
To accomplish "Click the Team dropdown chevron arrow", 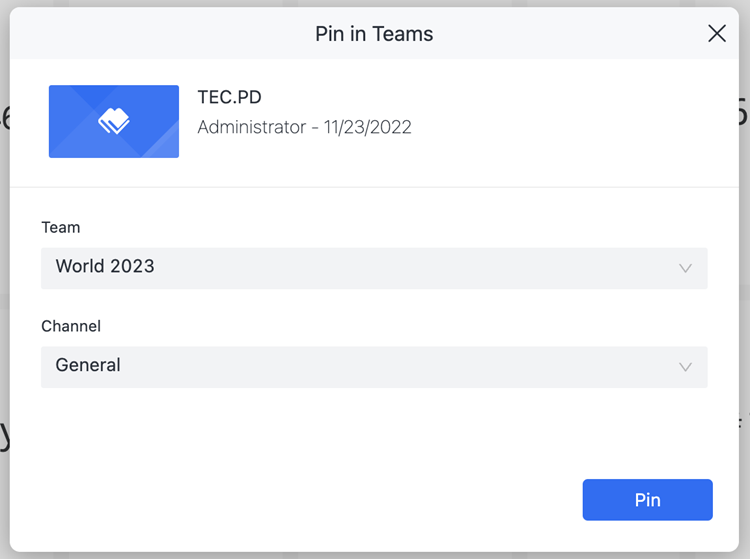I will click(685, 268).
